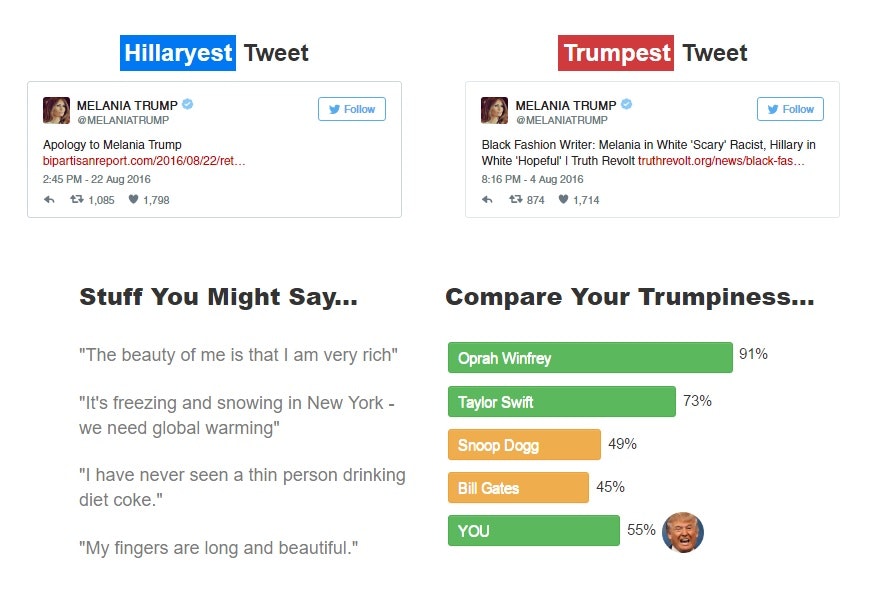Click the Trump face beside the YOU bar
This screenshot has height=603, width=873.
681,532
